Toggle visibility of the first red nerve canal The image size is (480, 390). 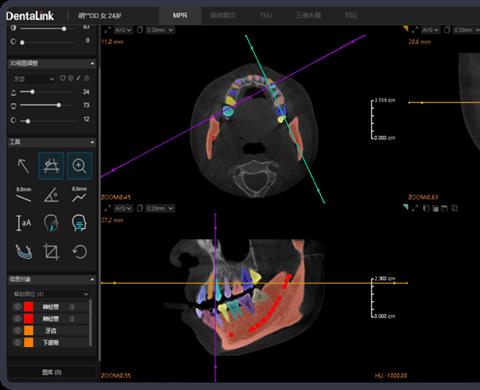[x=17, y=307]
